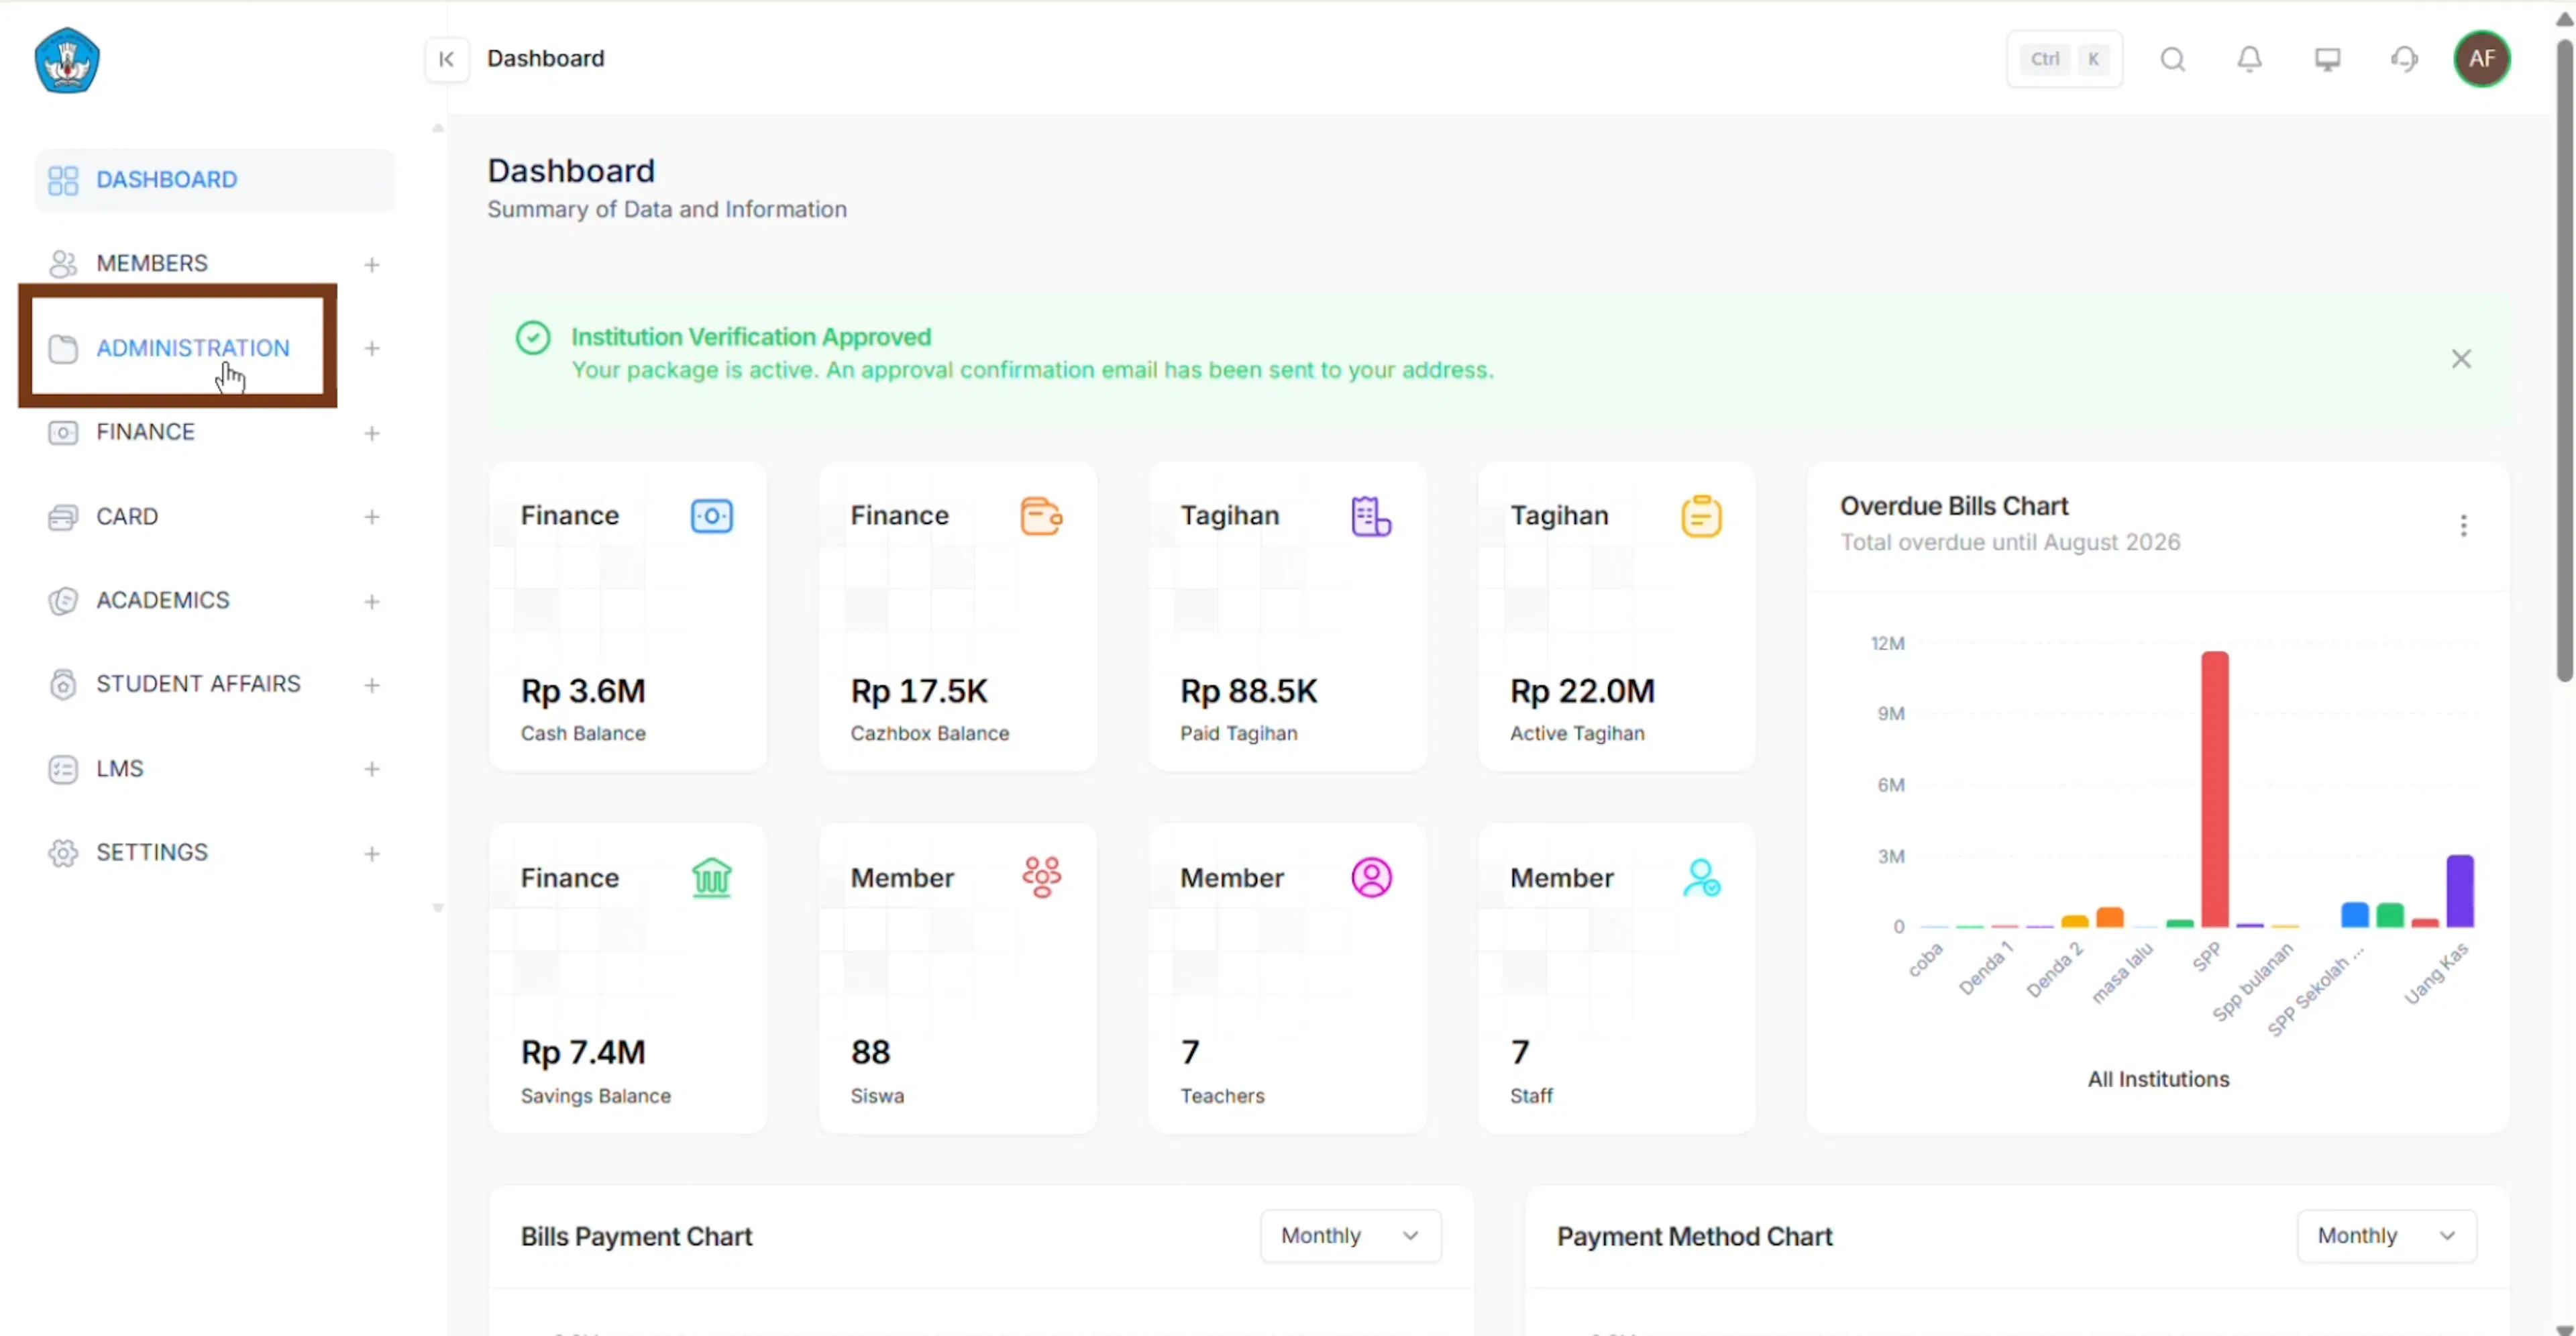Open the AF user avatar menu
Screen dimensions: 2576x1336
point(2481,59)
